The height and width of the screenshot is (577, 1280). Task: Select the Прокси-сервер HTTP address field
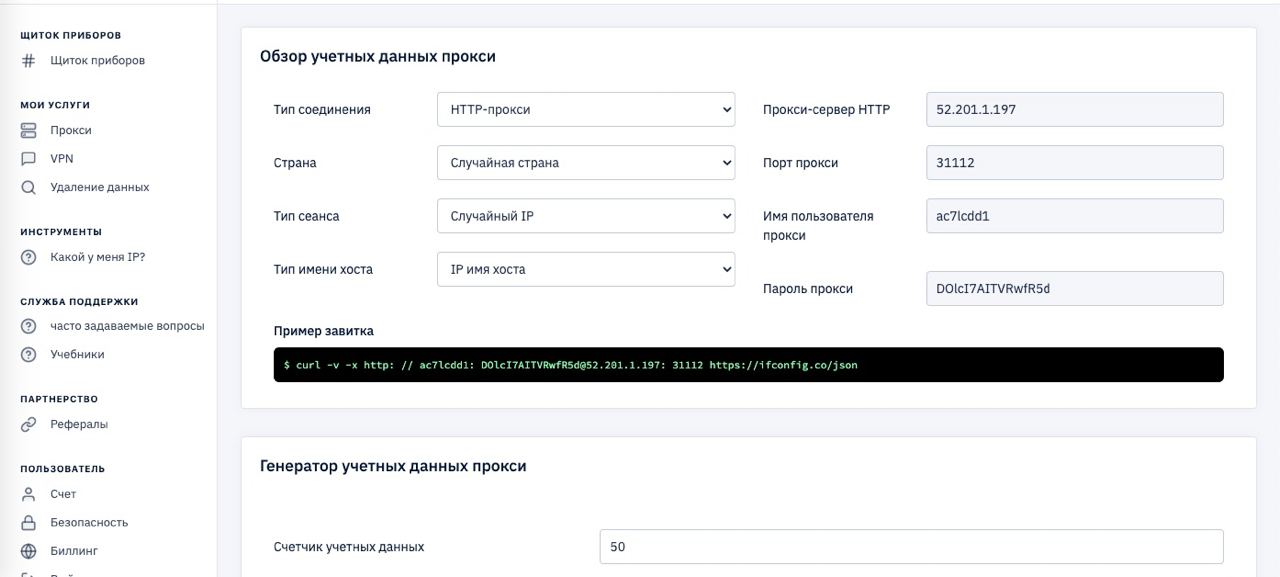point(1074,110)
